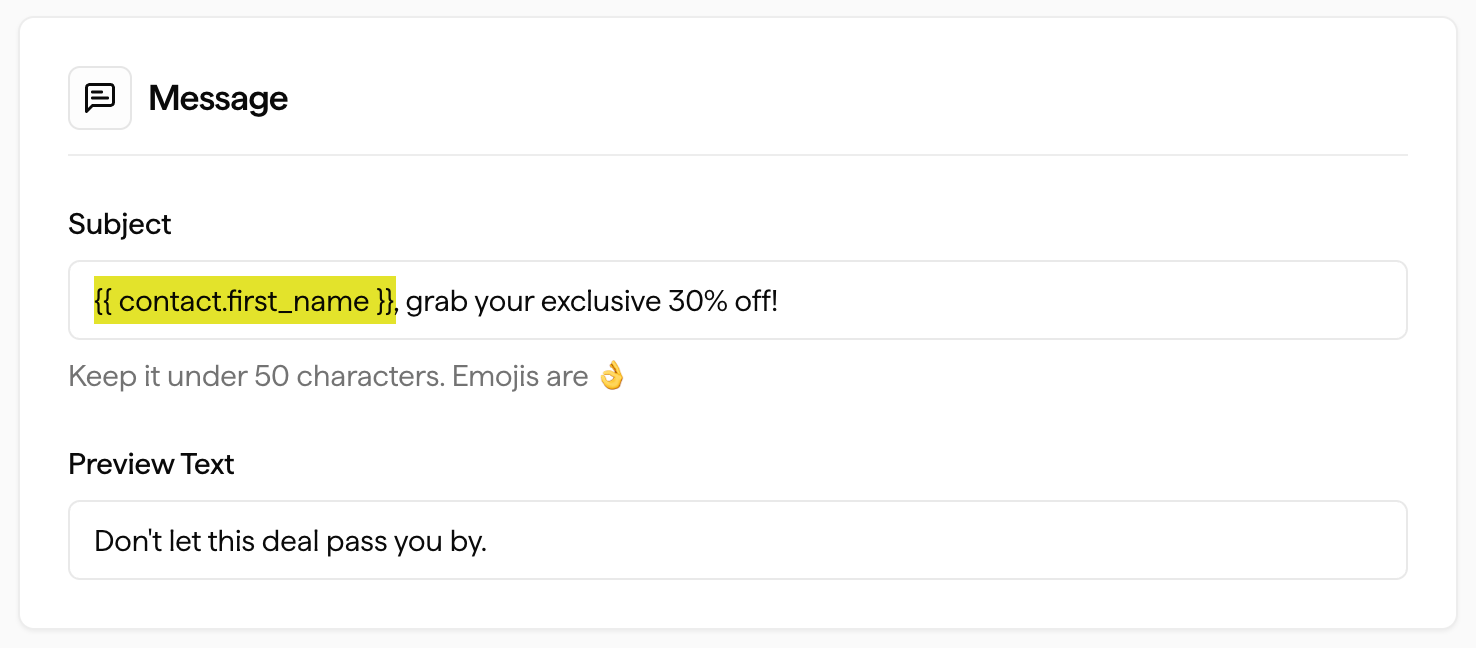Click the Message section heading
Image resolution: width=1476 pixels, height=648 pixels.
(218, 97)
